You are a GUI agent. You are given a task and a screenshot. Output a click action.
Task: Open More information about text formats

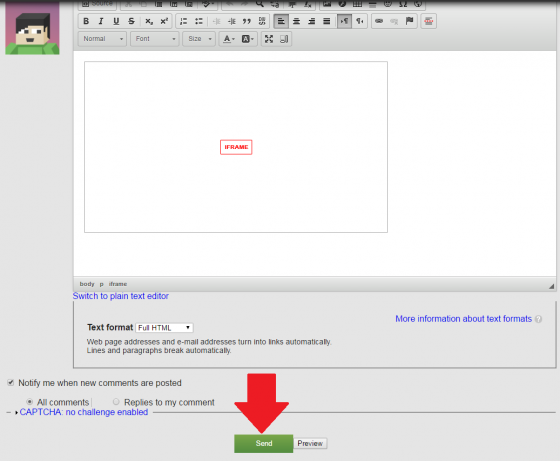point(463,319)
